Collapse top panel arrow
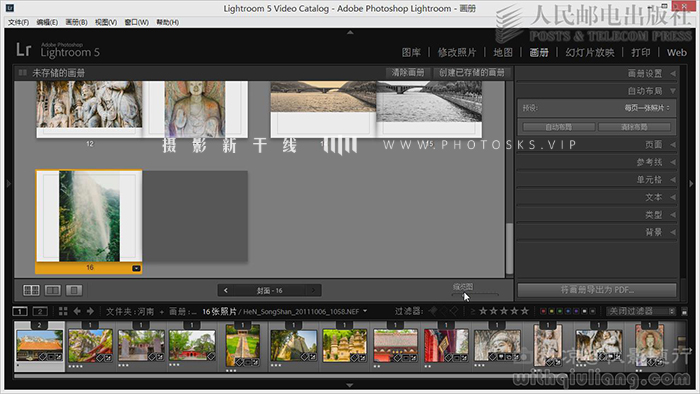Screen dimensions: 700x394 [x=350, y=32]
